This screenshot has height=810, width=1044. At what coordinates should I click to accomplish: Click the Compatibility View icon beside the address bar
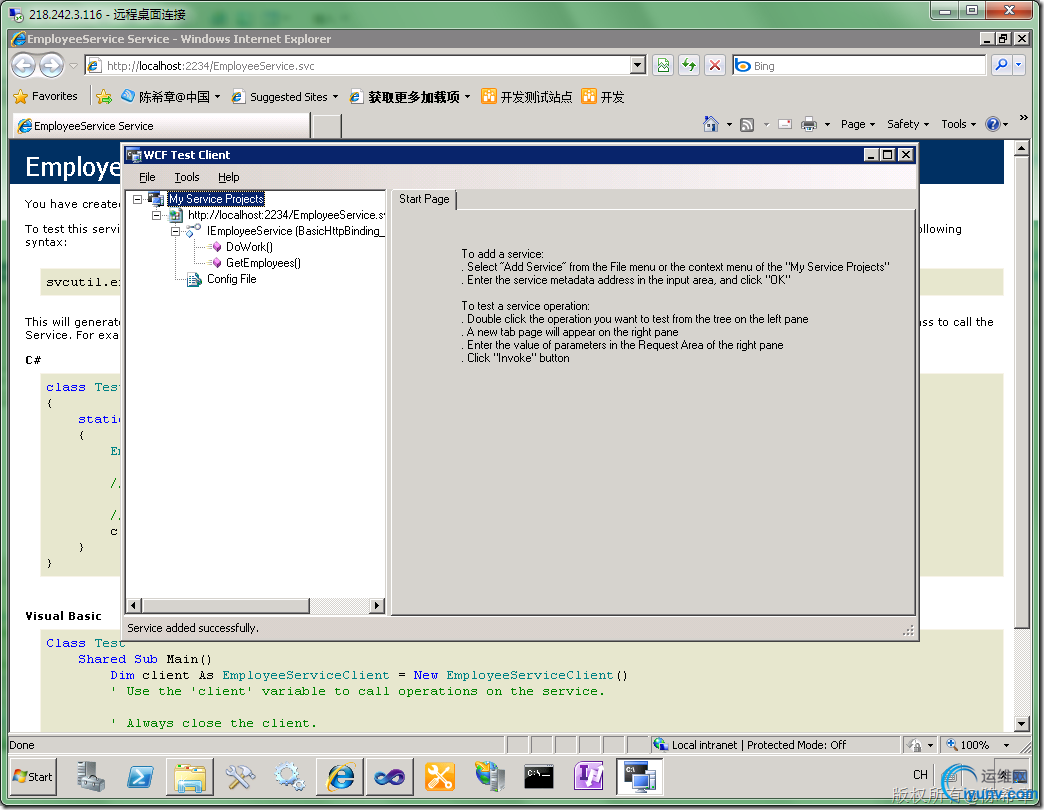(x=663, y=65)
